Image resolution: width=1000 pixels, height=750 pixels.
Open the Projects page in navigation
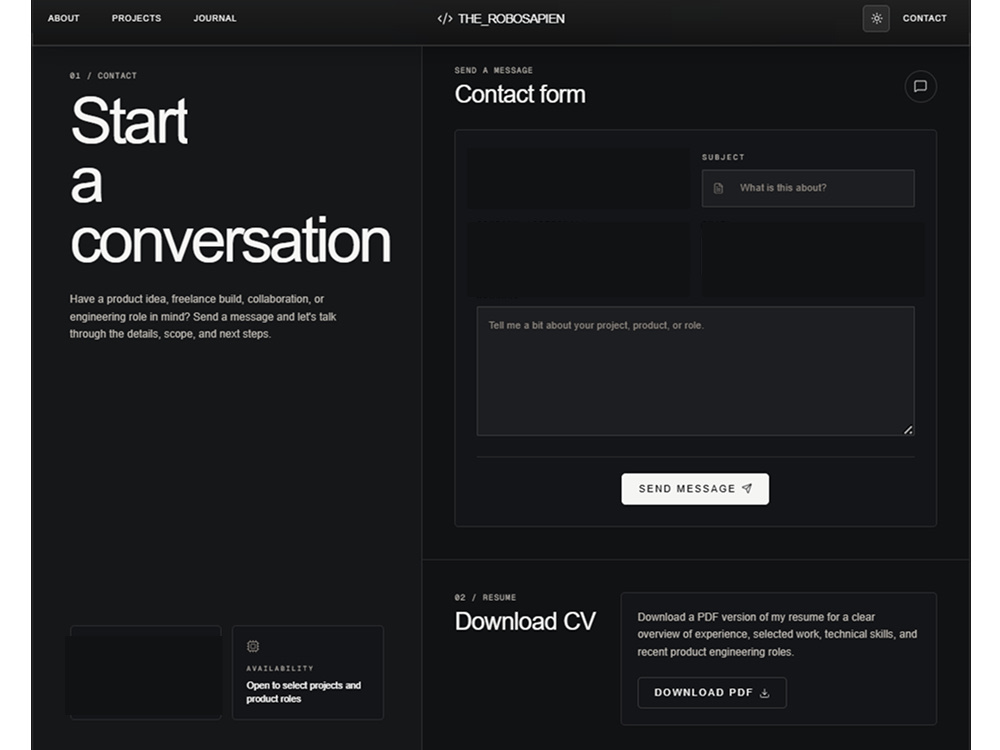tap(136, 18)
